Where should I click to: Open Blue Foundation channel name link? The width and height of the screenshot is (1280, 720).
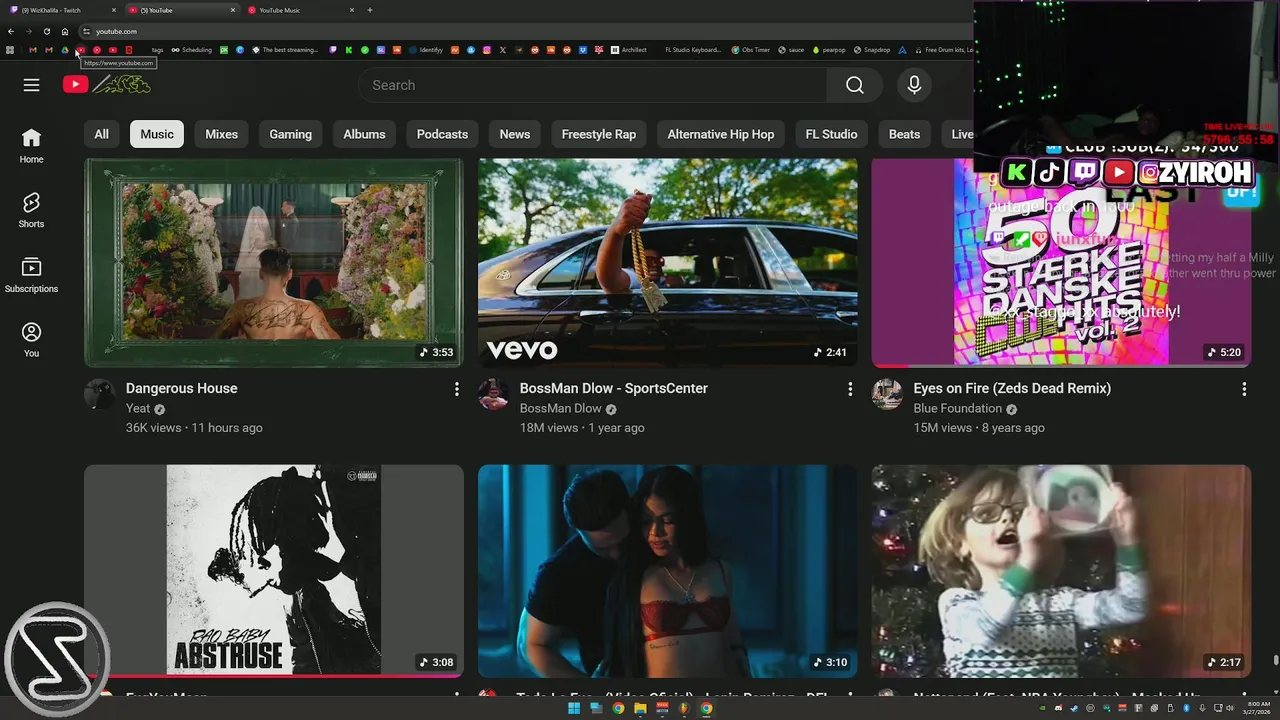point(958,408)
